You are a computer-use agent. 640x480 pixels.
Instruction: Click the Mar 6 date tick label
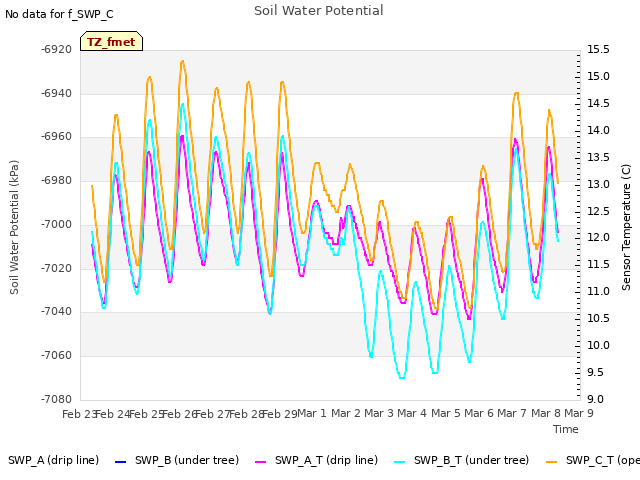click(x=479, y=413)
